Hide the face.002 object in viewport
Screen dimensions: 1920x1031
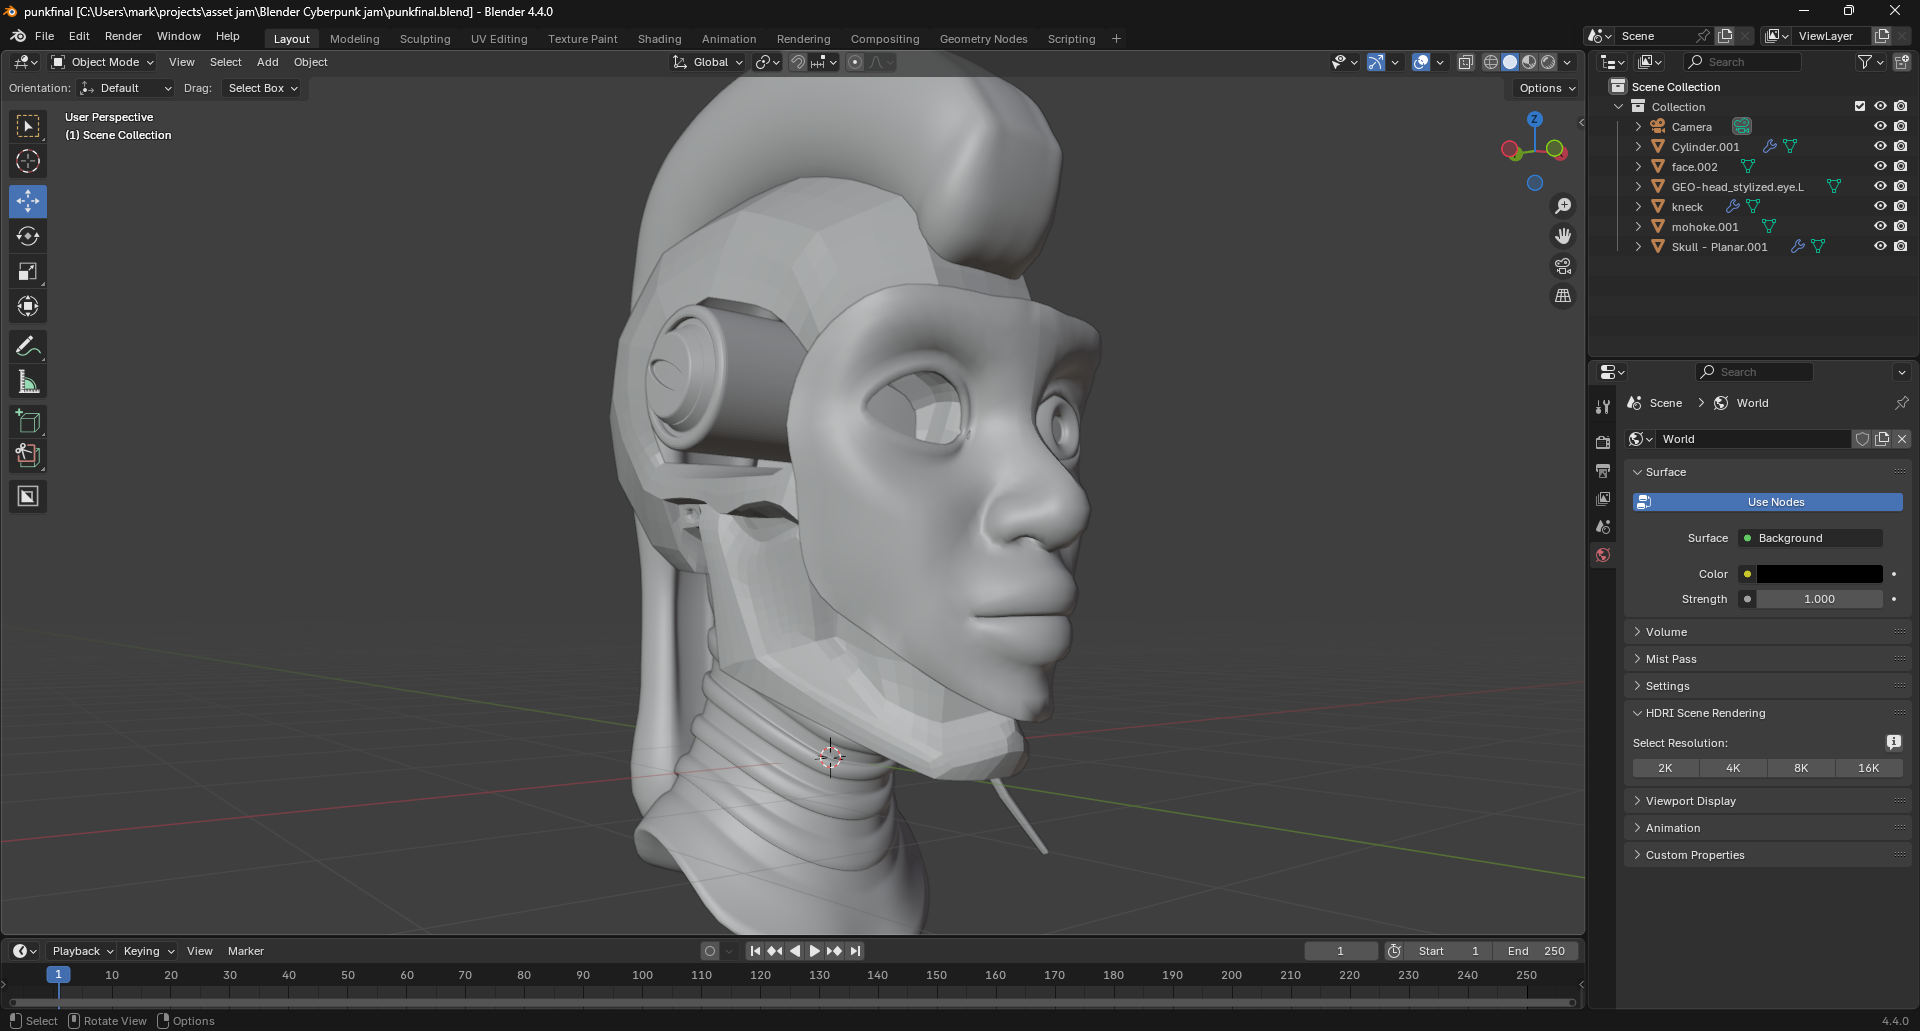click(1880, 167)
